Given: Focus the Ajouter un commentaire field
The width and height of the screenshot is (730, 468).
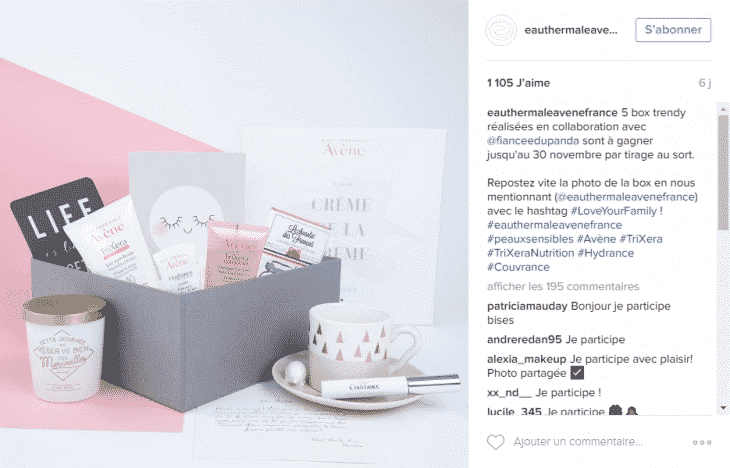Looking at the screenshot, I should click(x=578, y=442).
